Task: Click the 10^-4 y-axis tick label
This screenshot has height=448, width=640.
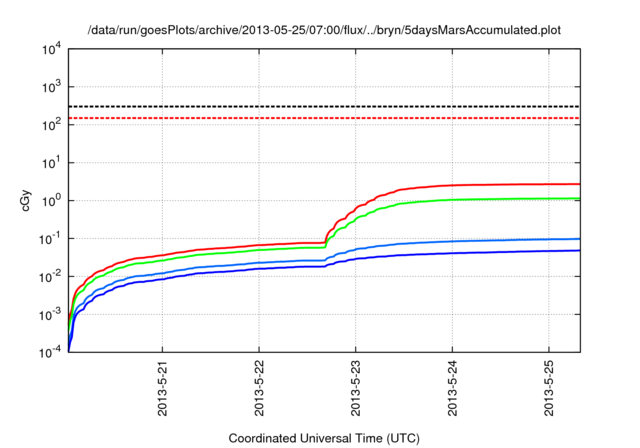Action: (x=51, y=352)
